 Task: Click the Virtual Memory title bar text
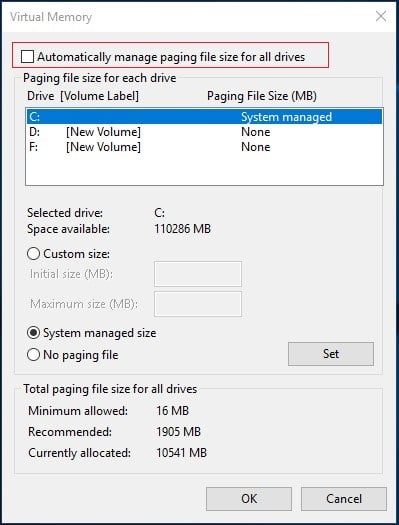pyautogui.click(x=51, y=17)
